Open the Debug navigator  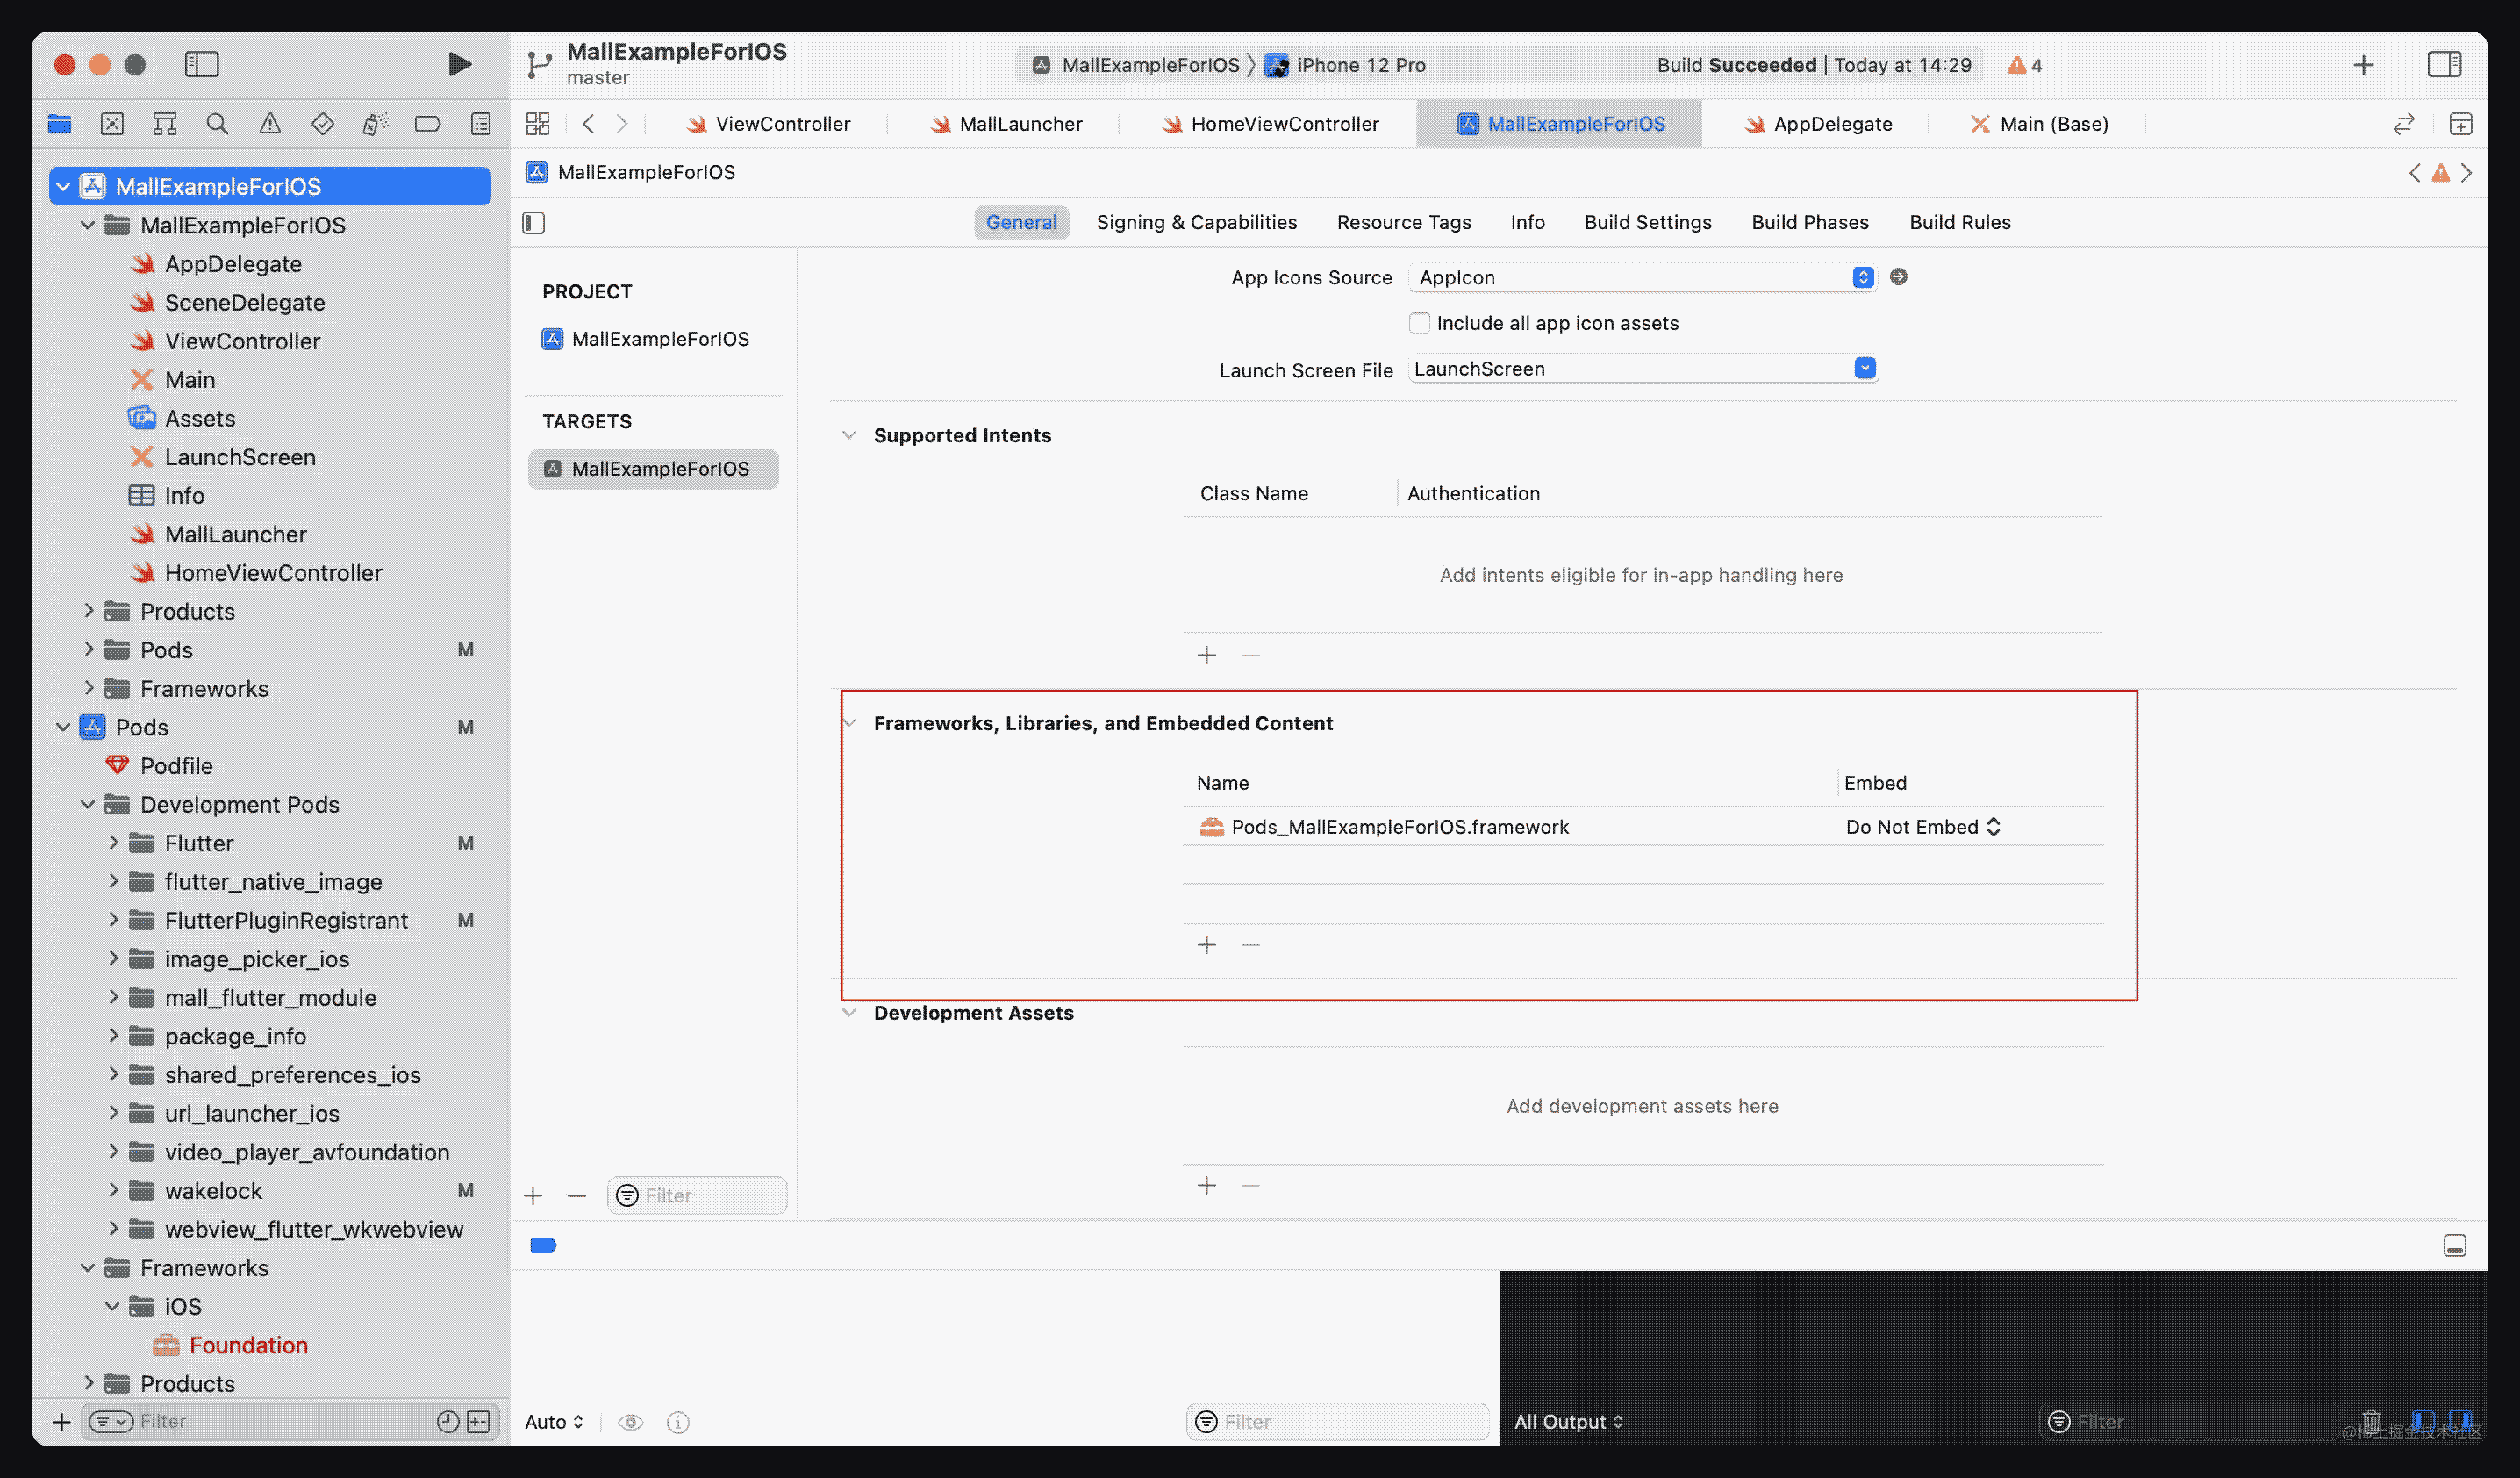[x=375, y=124]
